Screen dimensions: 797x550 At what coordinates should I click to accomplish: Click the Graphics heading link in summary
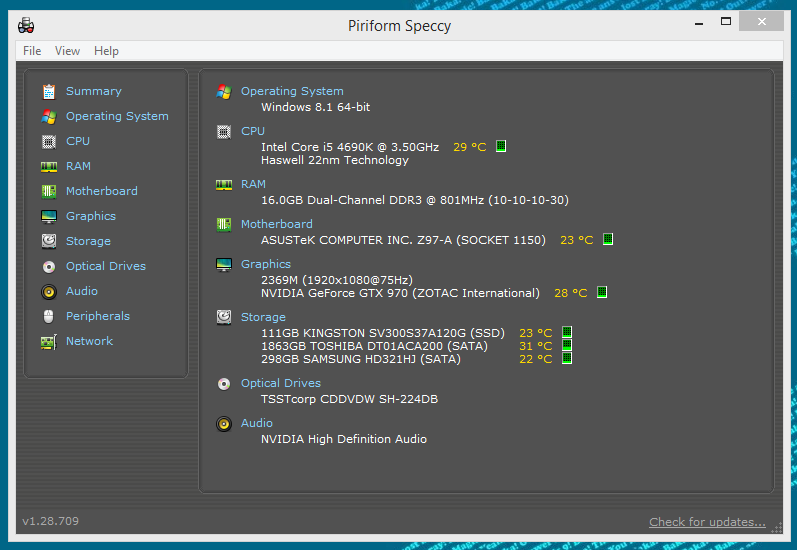266,264
